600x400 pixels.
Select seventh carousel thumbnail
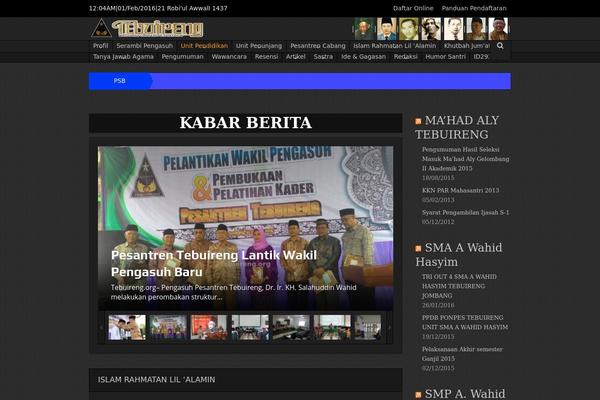368,327
